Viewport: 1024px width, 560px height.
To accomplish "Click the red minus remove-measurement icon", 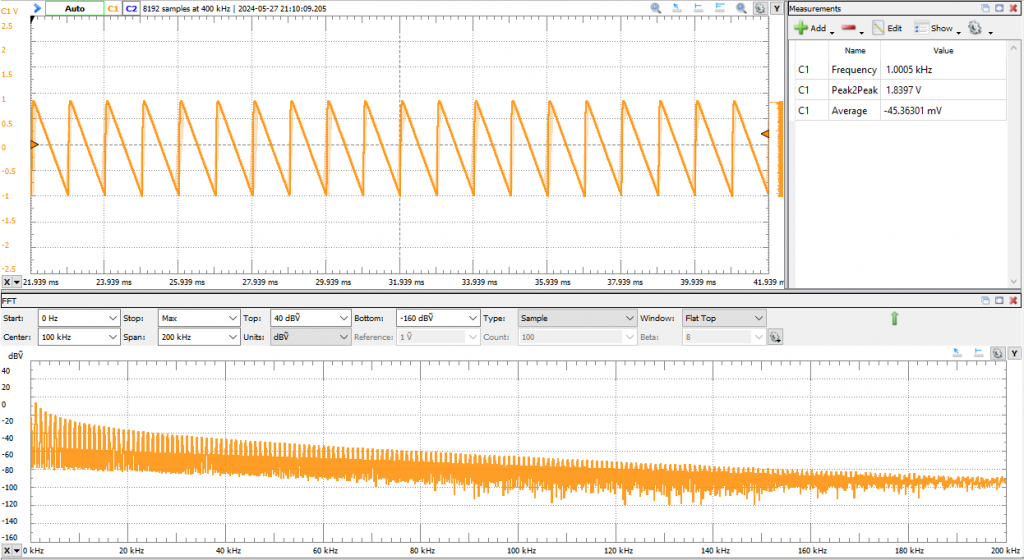I will coord(848,29).
